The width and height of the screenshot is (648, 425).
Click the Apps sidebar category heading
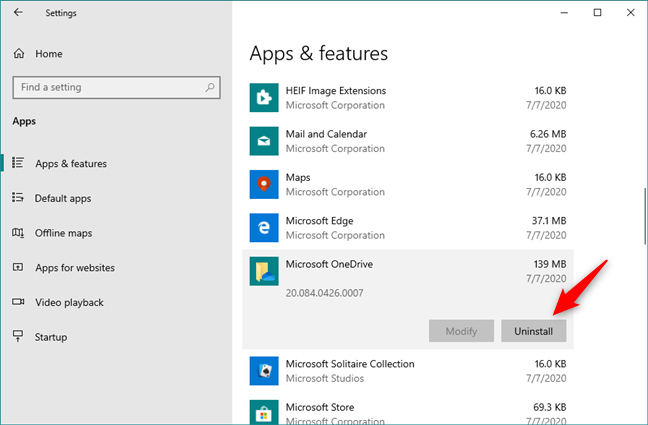(24, 121)
